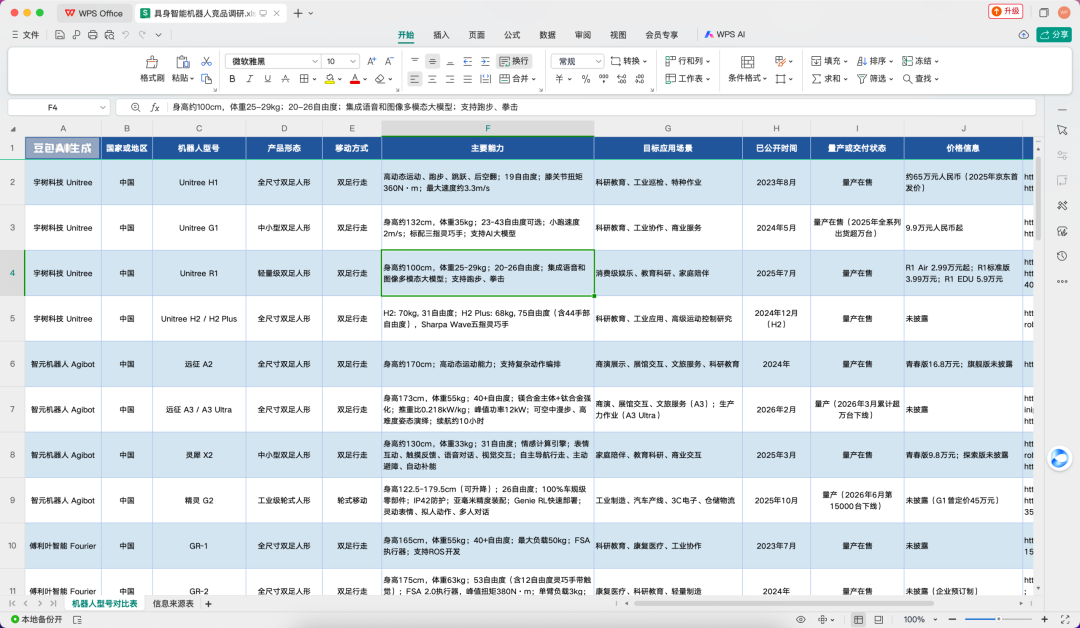Click the zoom magnifier in formula bar
The width and height of the screenshot is (1080, 628).
click(136, 107)
